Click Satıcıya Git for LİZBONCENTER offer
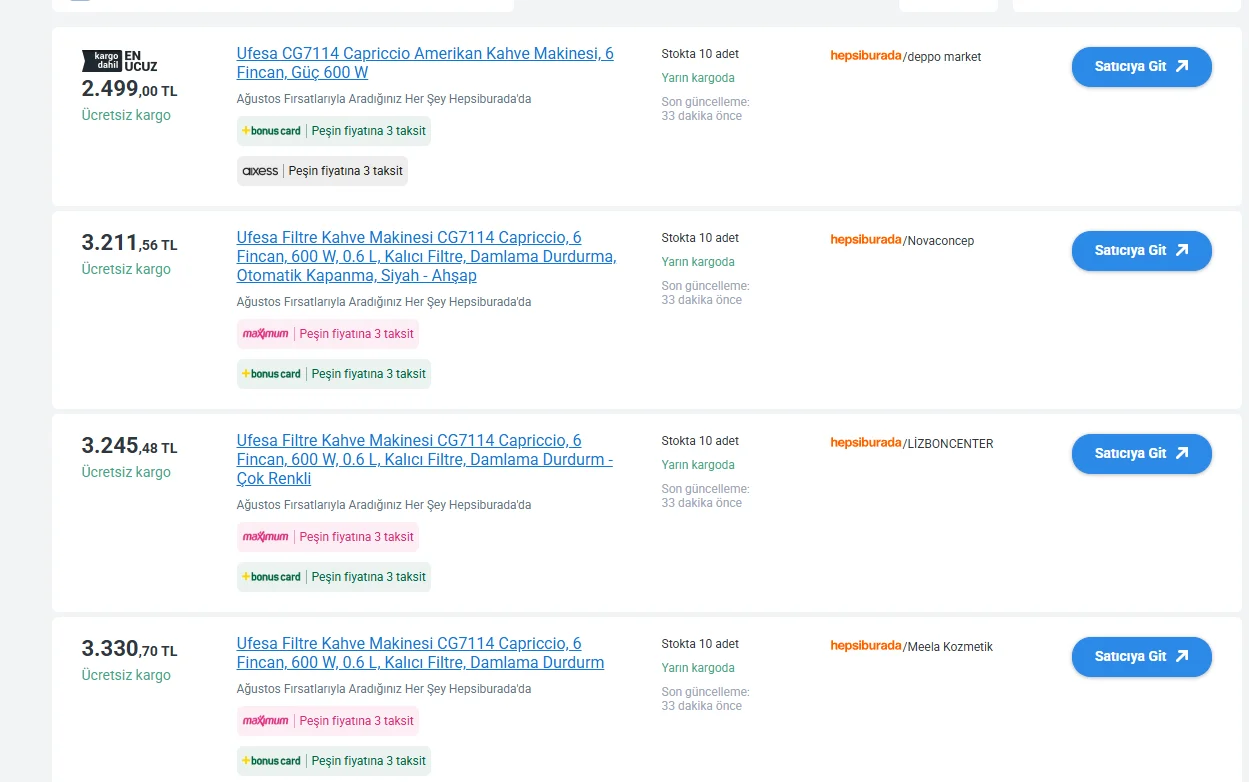Image resolution: width=1249 pixels, height=782 pixels. pos(1141,454)
